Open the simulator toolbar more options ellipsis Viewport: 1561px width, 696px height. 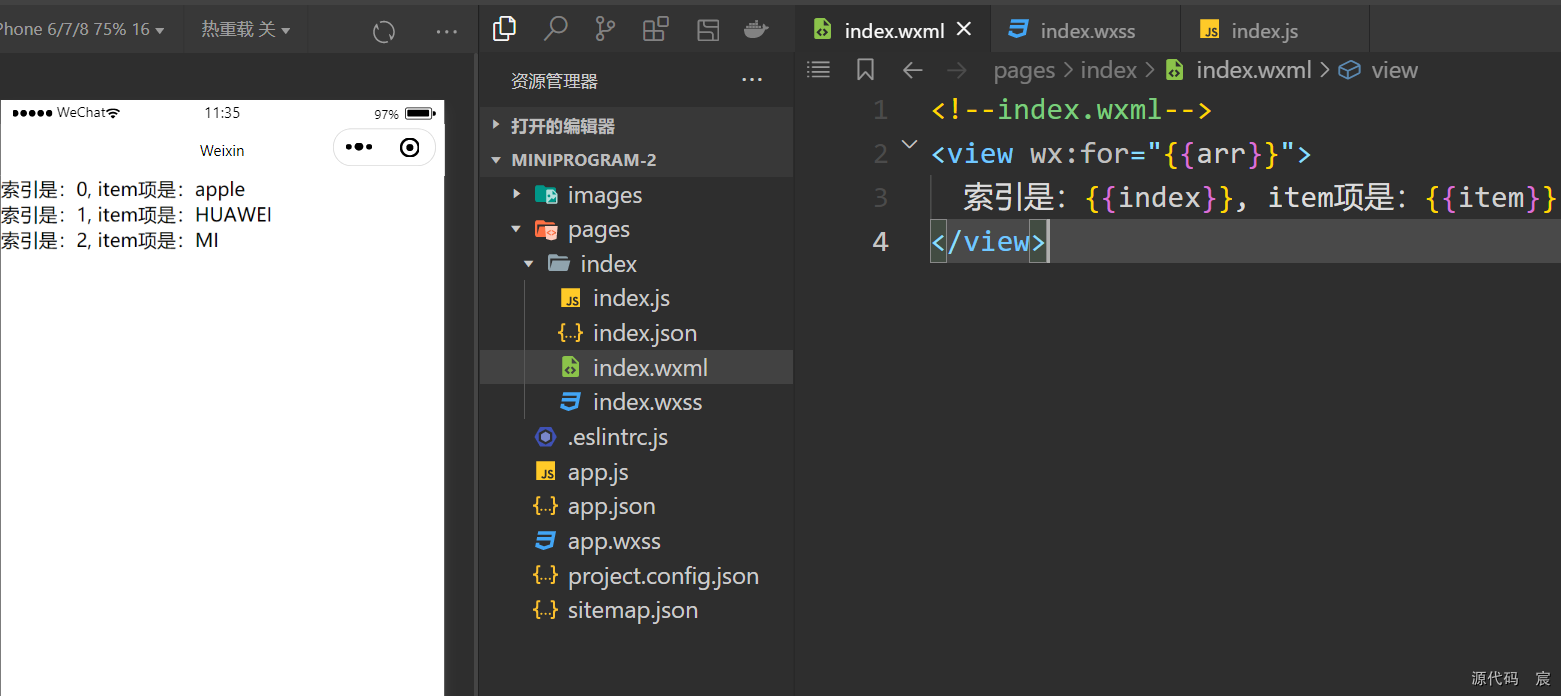[x=447, y=32]
